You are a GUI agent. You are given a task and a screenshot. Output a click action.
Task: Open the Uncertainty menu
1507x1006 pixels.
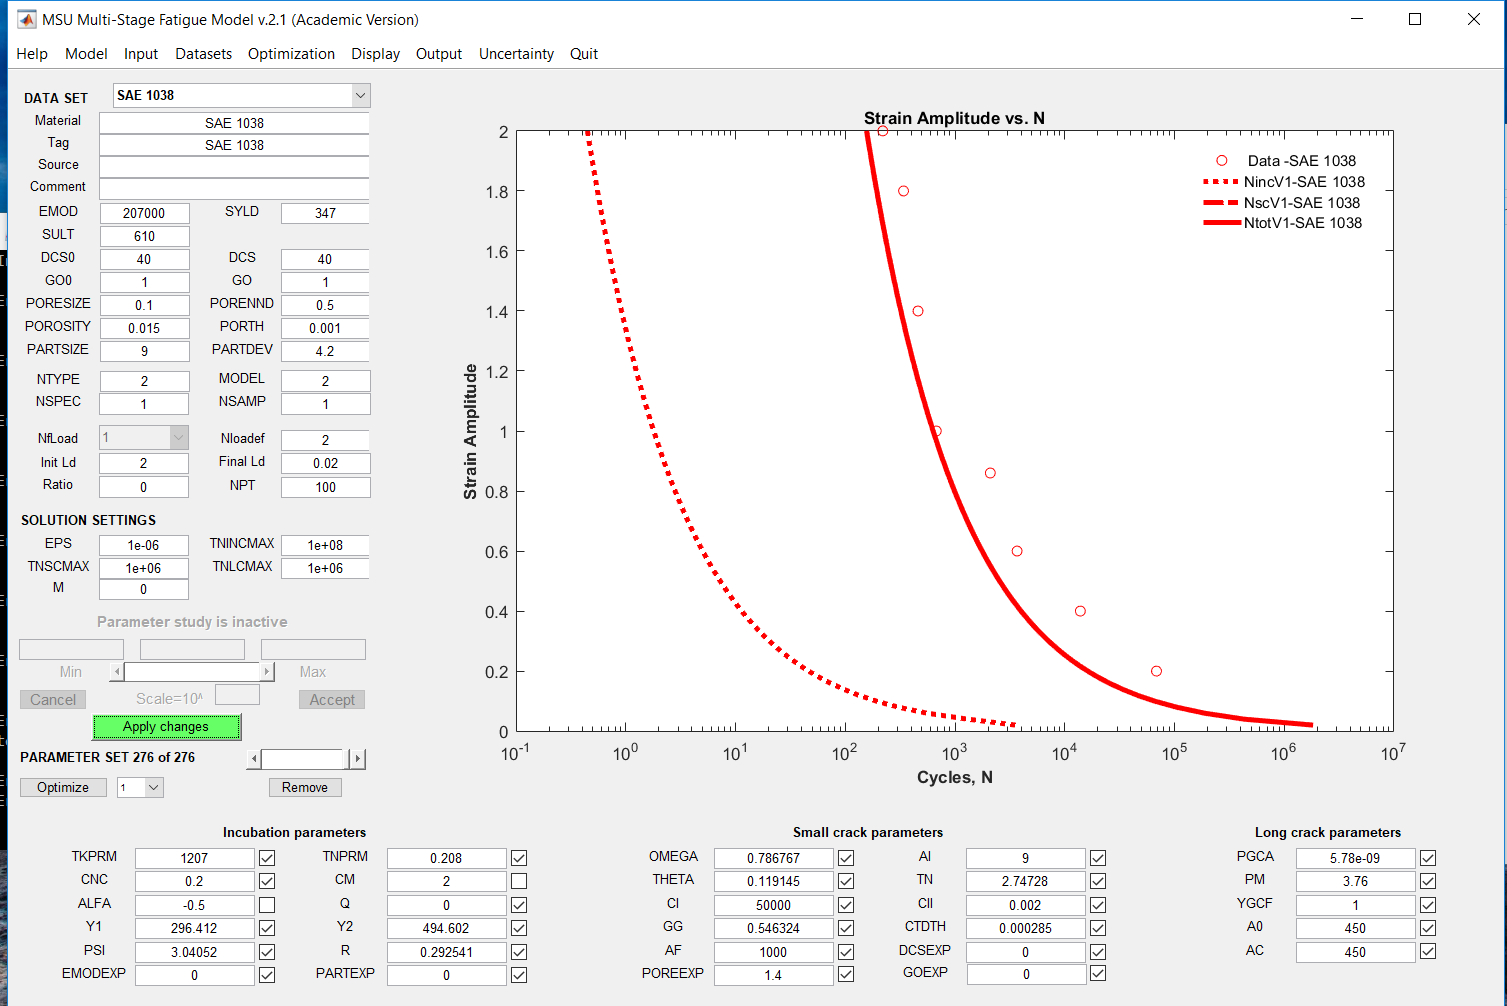click(516, 54)
